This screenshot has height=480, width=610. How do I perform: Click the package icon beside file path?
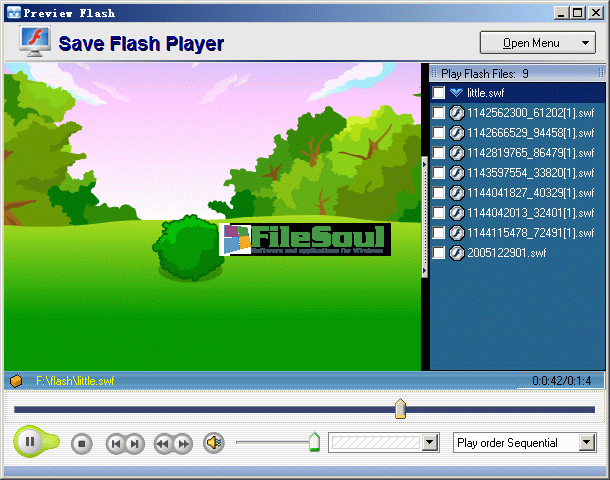[x=16, y=381]
